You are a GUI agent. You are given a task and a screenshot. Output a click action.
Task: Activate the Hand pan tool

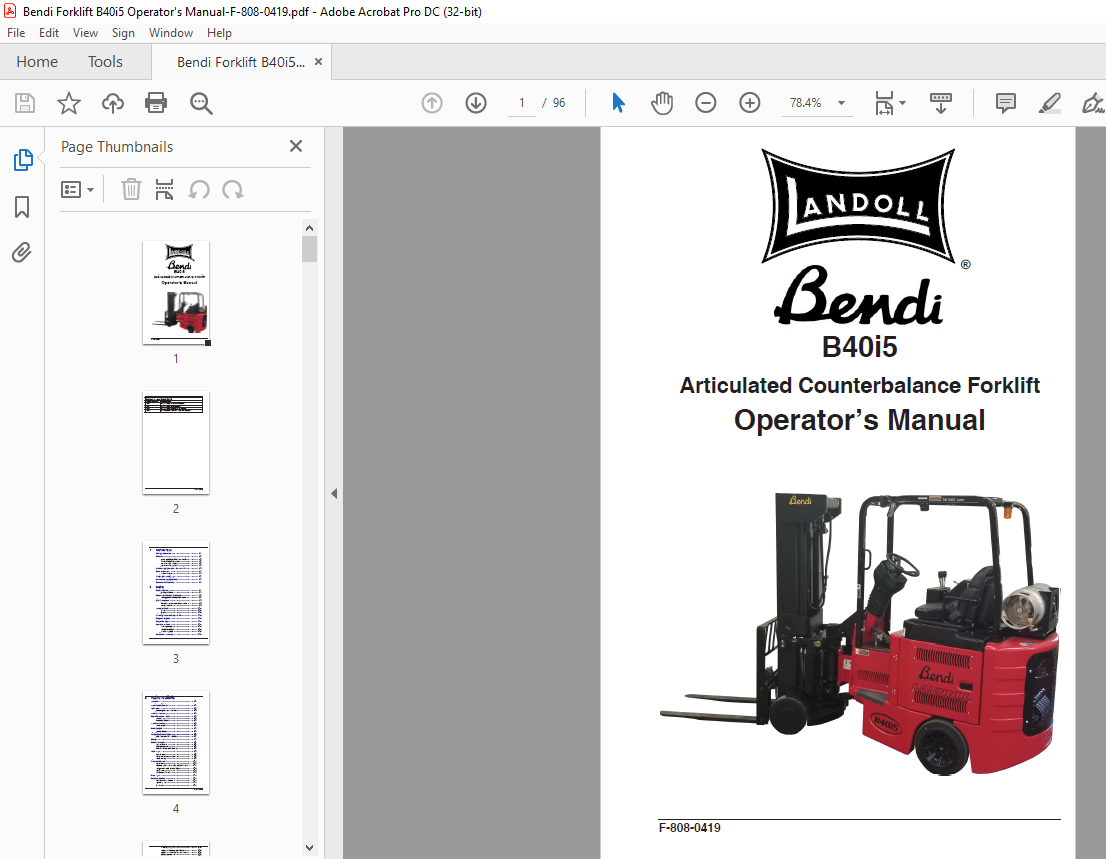[662, 103]
